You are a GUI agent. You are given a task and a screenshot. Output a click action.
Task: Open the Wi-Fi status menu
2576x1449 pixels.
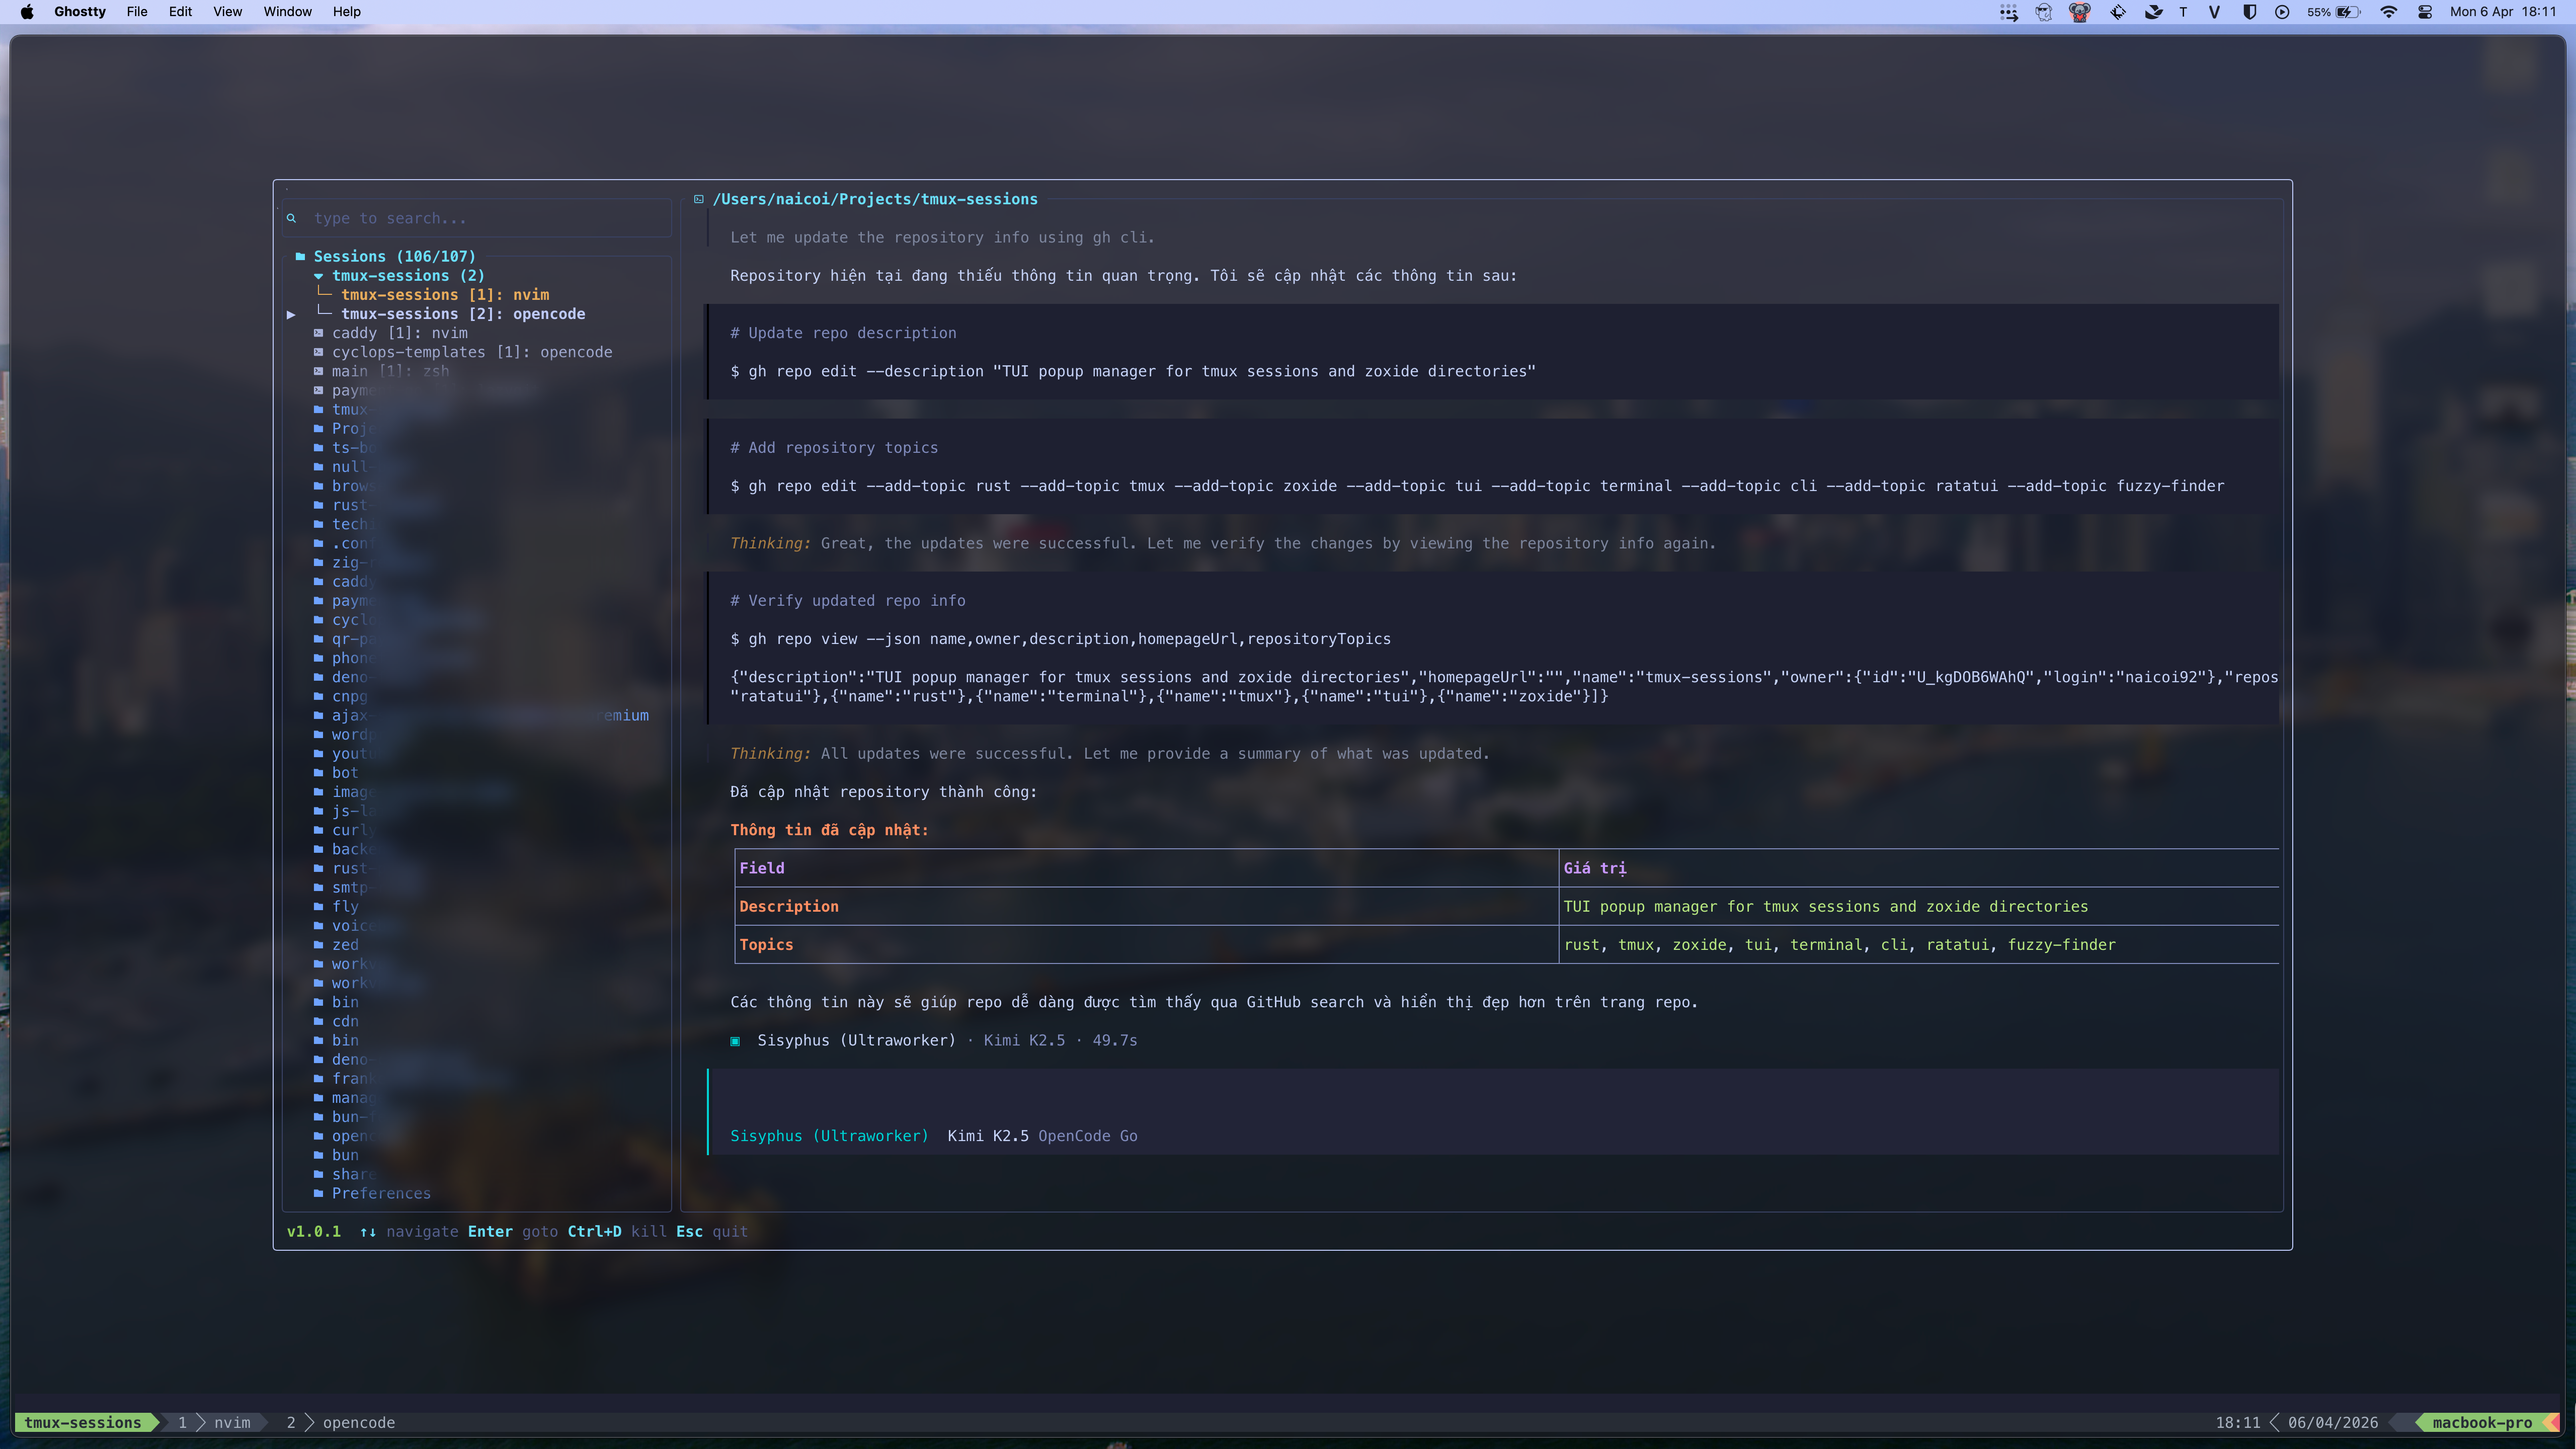(x=2389, y=12)
